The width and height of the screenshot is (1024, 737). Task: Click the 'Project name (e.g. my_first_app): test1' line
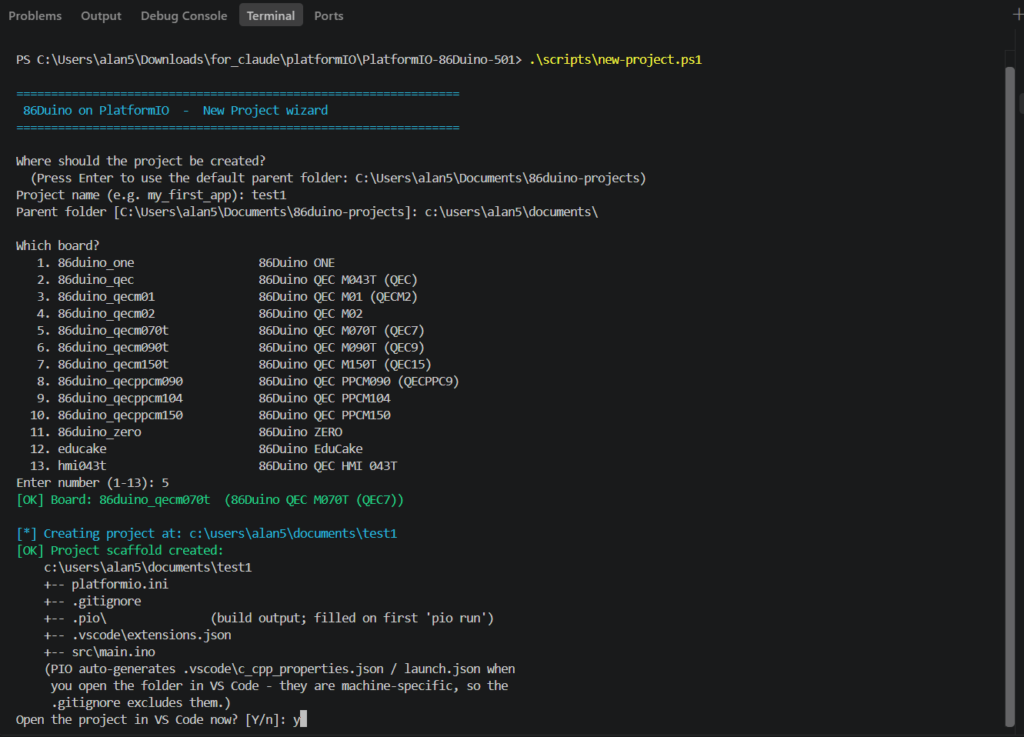pos(151,195)
